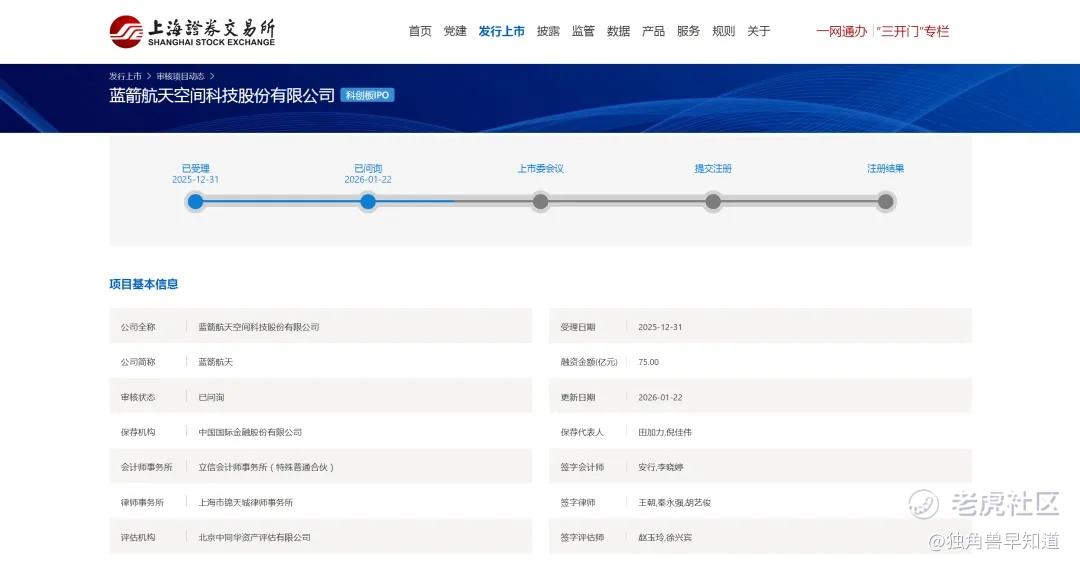Click the 2025-12-31 date in the progress timeline

click(x=196, y=180)
